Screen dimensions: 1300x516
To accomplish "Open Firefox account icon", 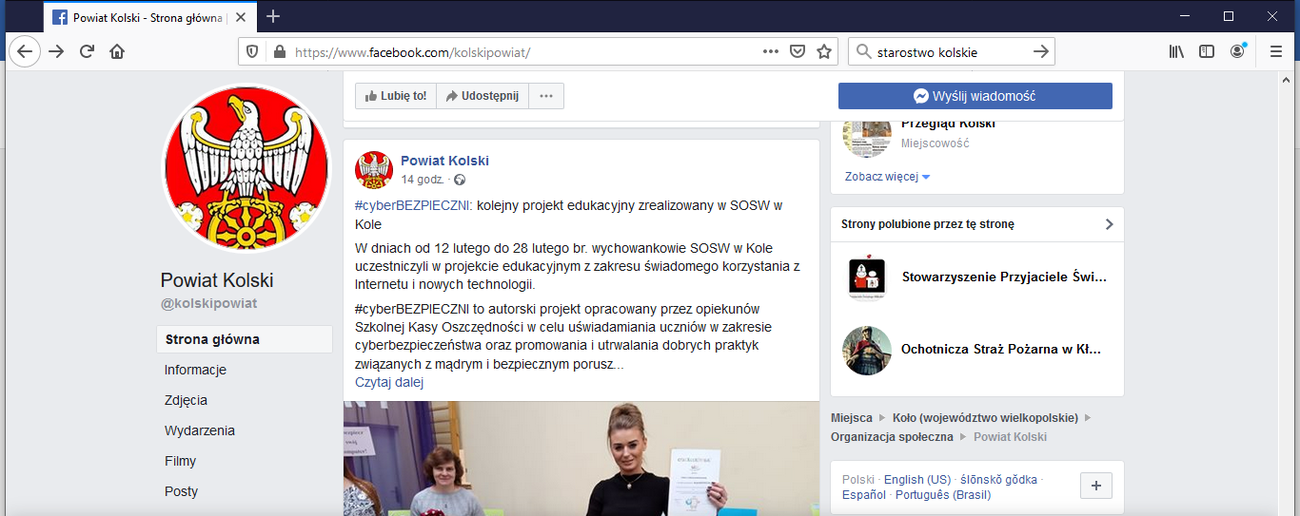I will coord(1238,51).
